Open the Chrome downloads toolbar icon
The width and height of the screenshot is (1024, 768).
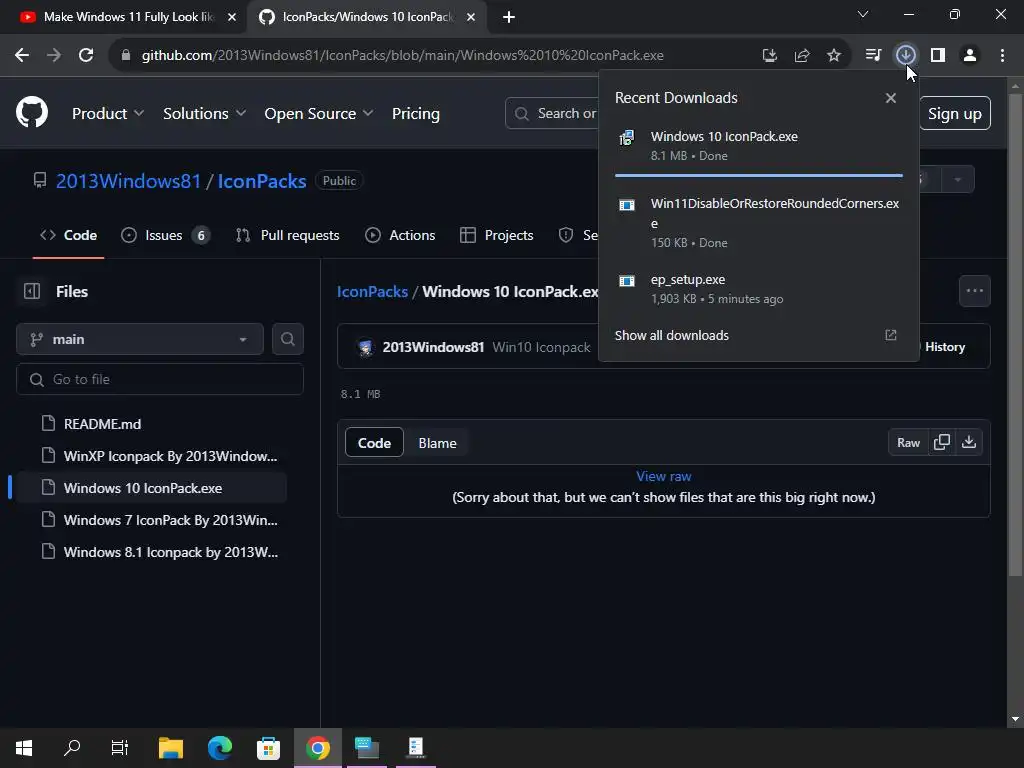point(905,55)
